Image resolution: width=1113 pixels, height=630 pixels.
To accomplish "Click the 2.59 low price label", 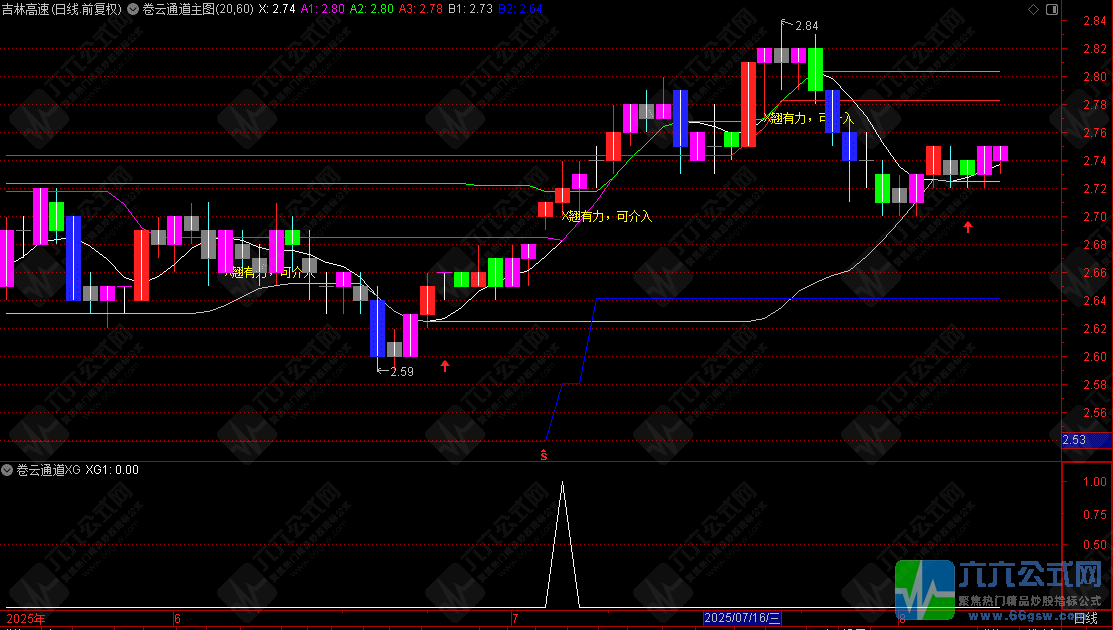I will tap(402, 371).
